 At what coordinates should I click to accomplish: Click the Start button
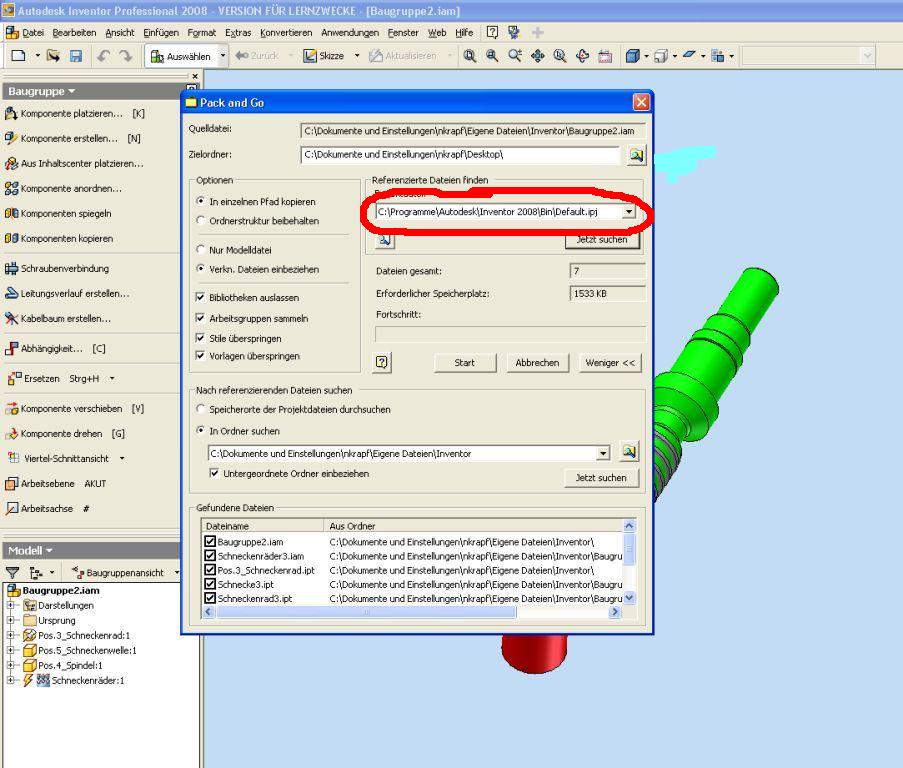pyautogui.click(x=465, y=363)
